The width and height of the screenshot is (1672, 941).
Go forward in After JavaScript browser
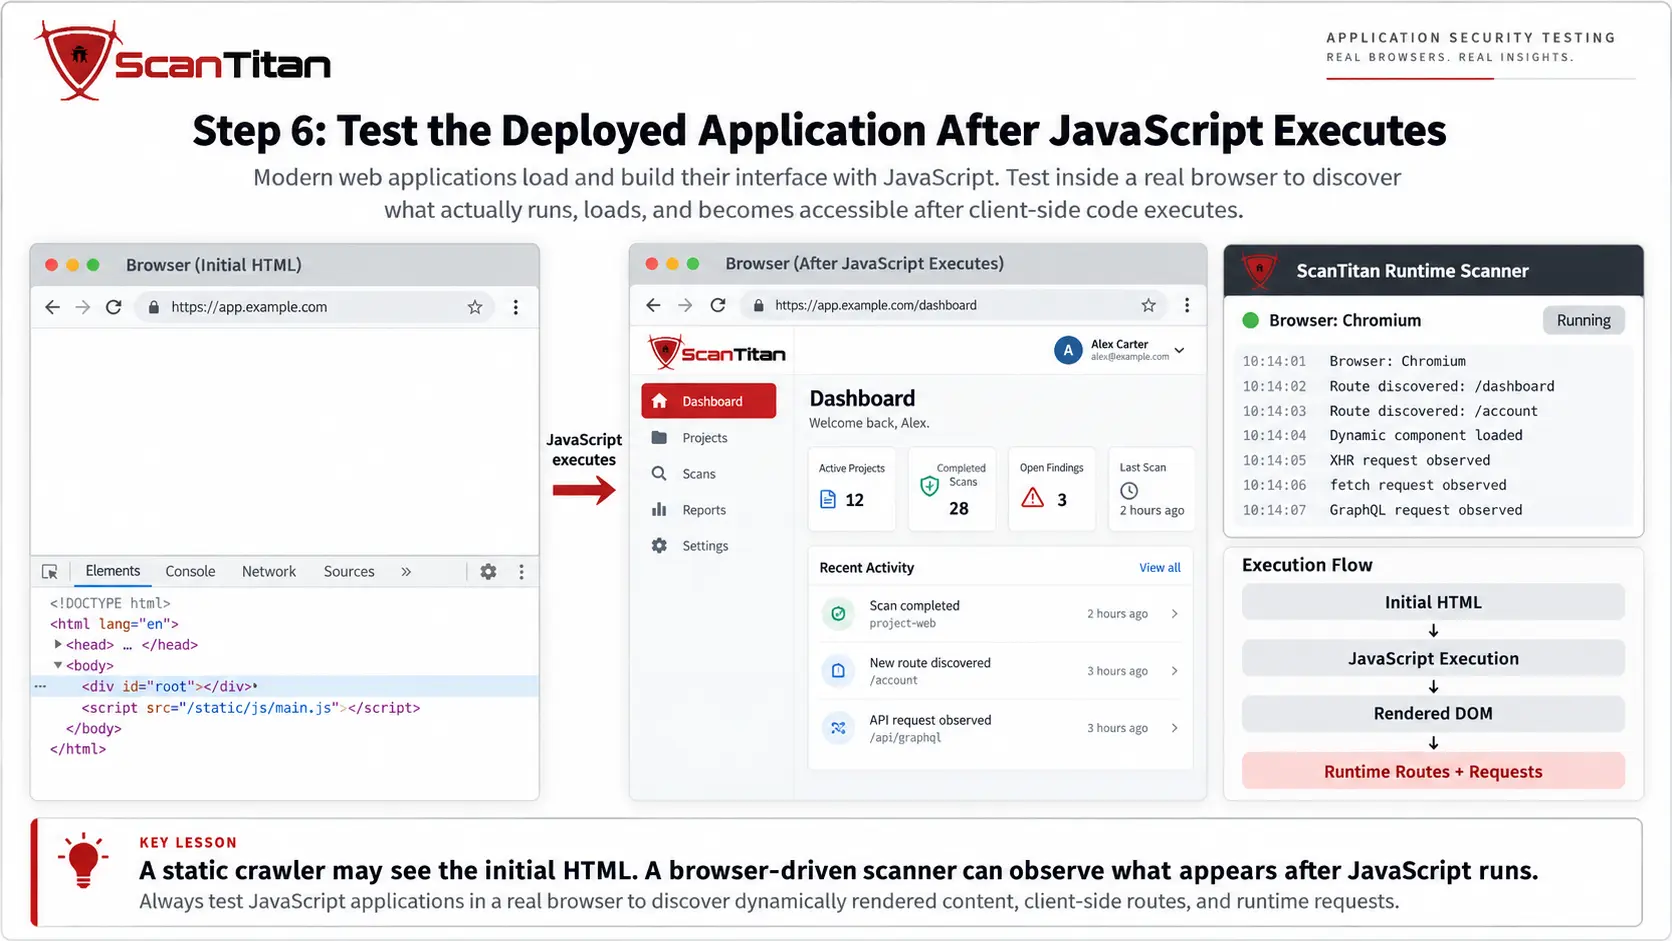coord(685,305)
